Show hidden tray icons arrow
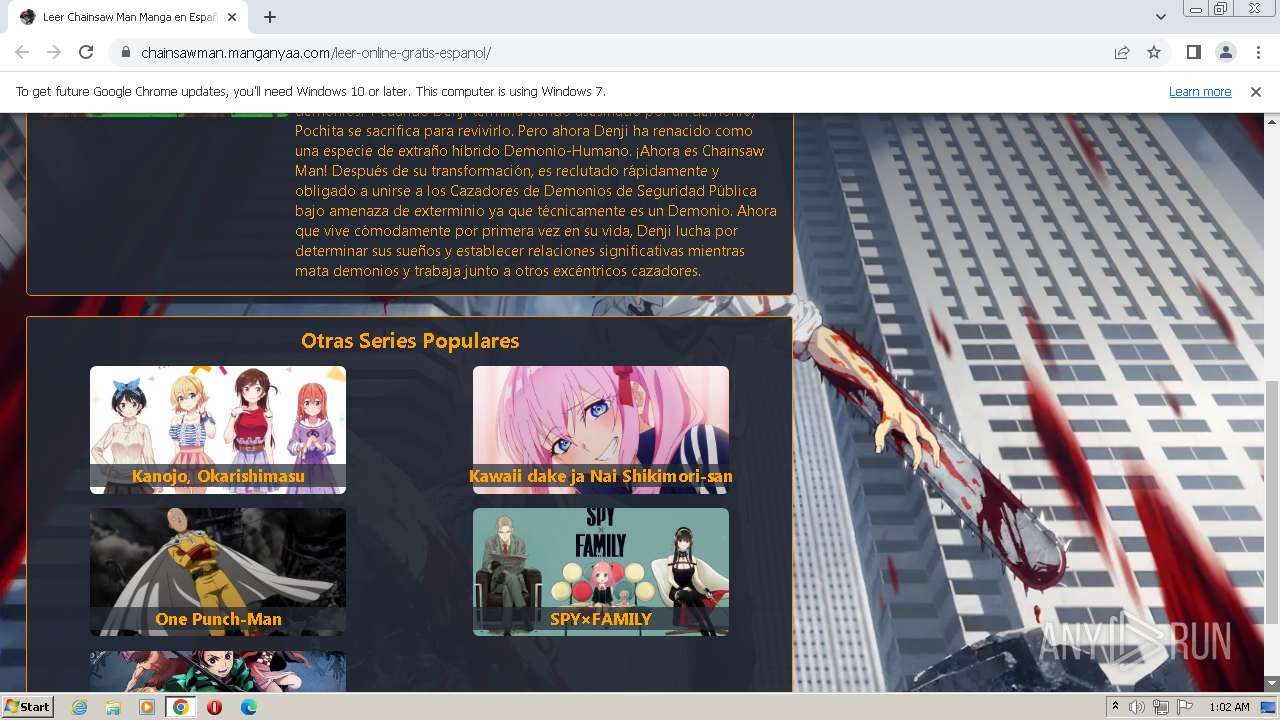Viewport: 1280px width, 720px height. tap(1116, 707)
